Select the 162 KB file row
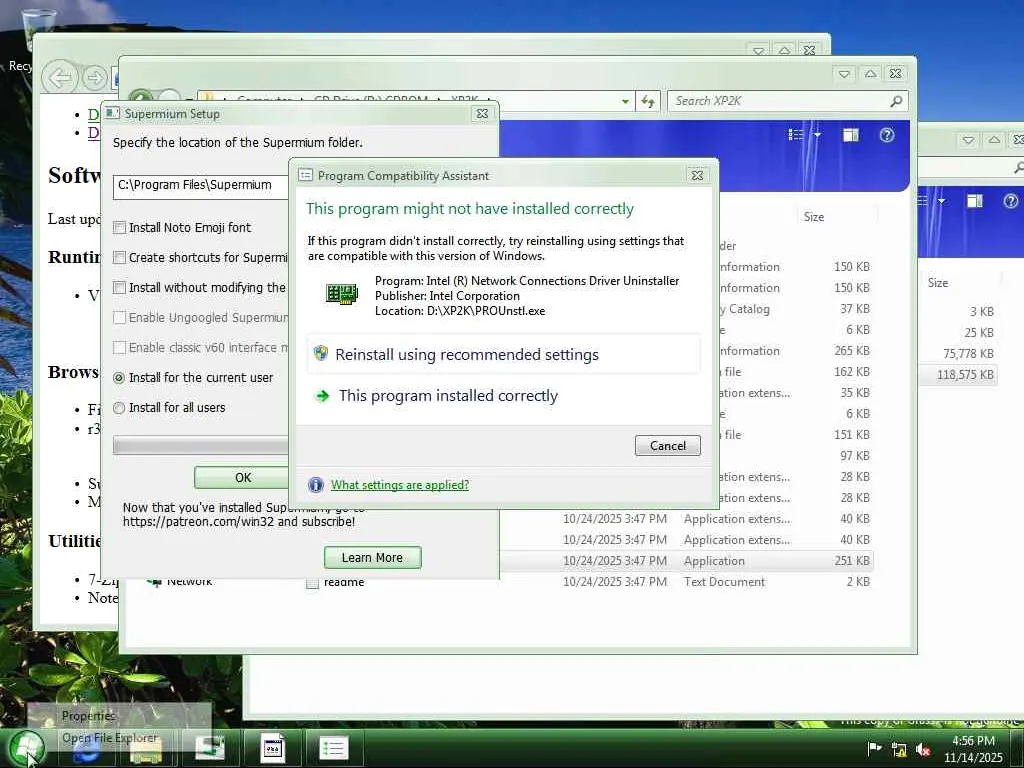The height and width of the screenshot is (768, 1024). (795, 372)
